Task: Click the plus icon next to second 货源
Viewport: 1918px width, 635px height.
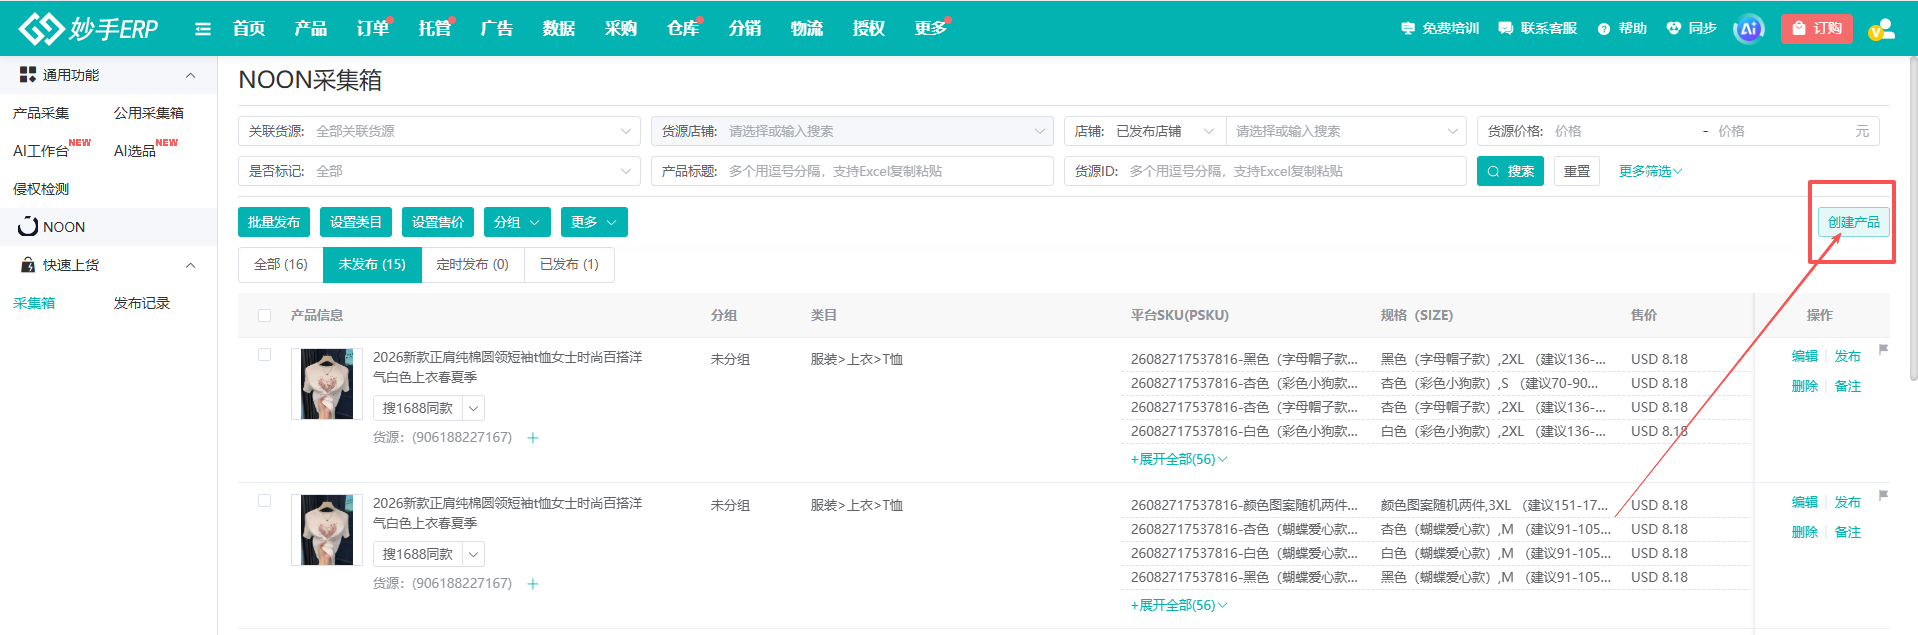Action: click(x=533, y=584)
